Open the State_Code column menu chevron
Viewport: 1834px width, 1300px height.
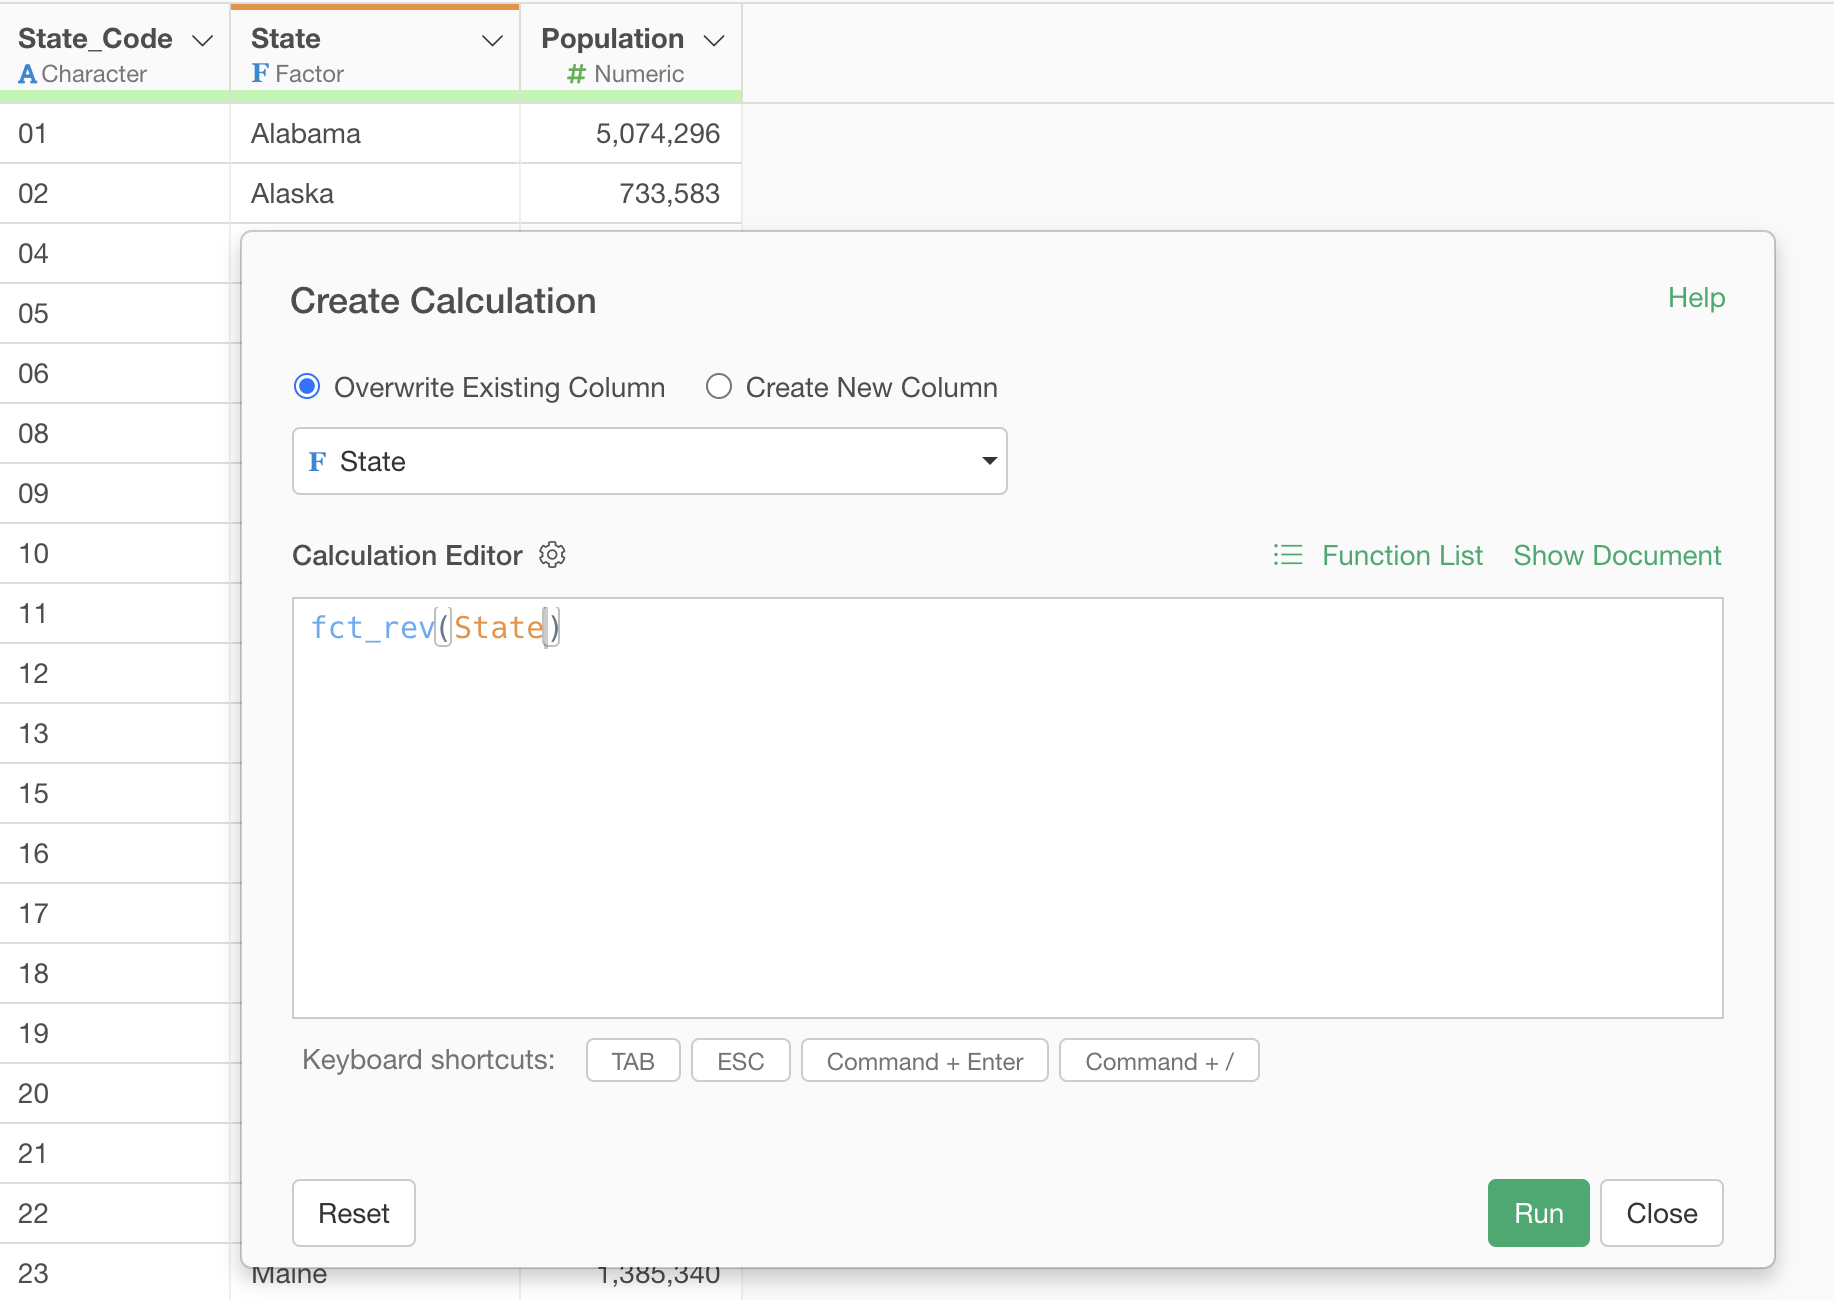tap(203, 40)
